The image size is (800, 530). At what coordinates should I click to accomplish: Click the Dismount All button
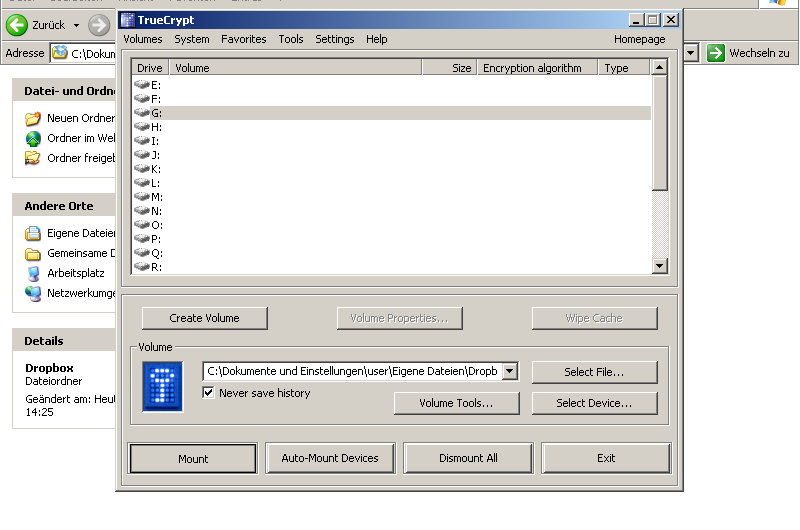pos(468,458)
